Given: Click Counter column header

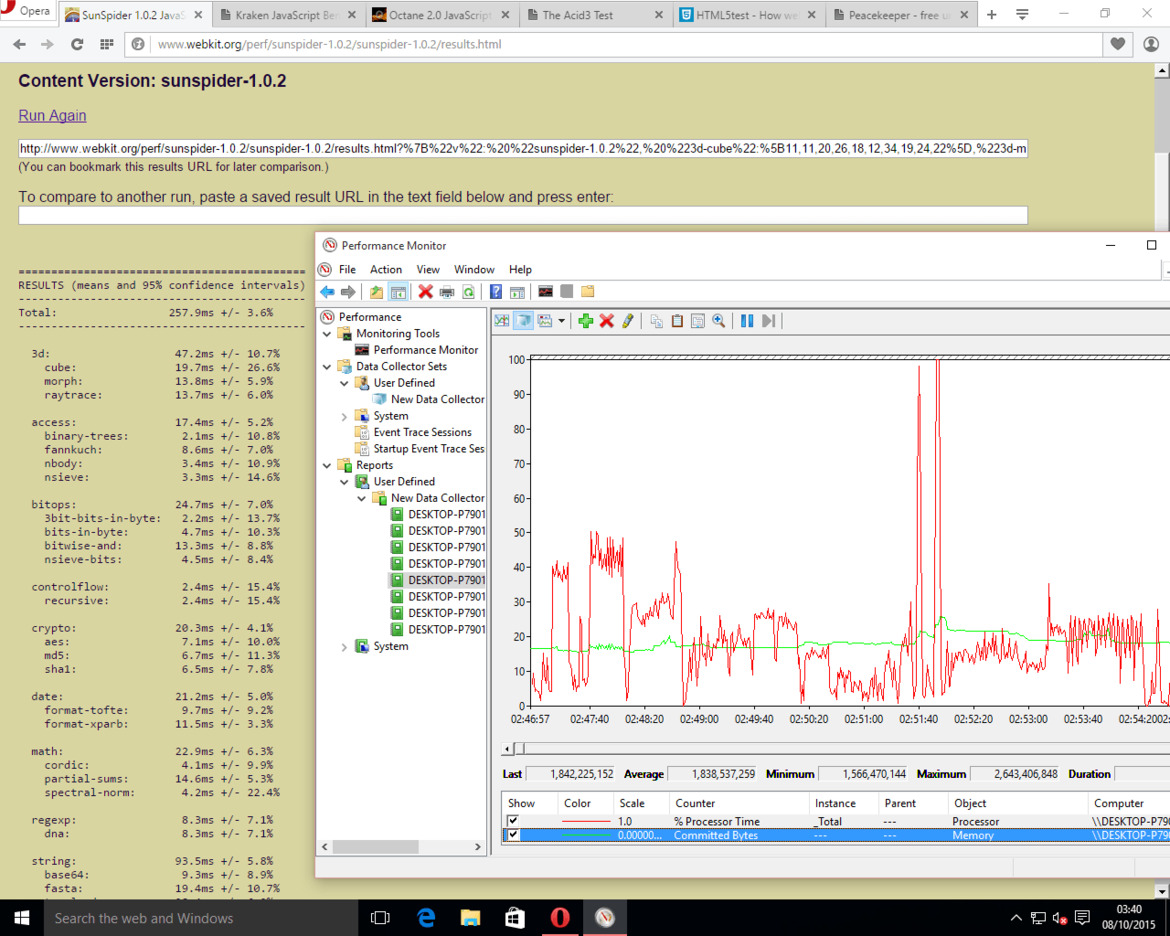Looking at the screenshot, I should pos(739,803).
